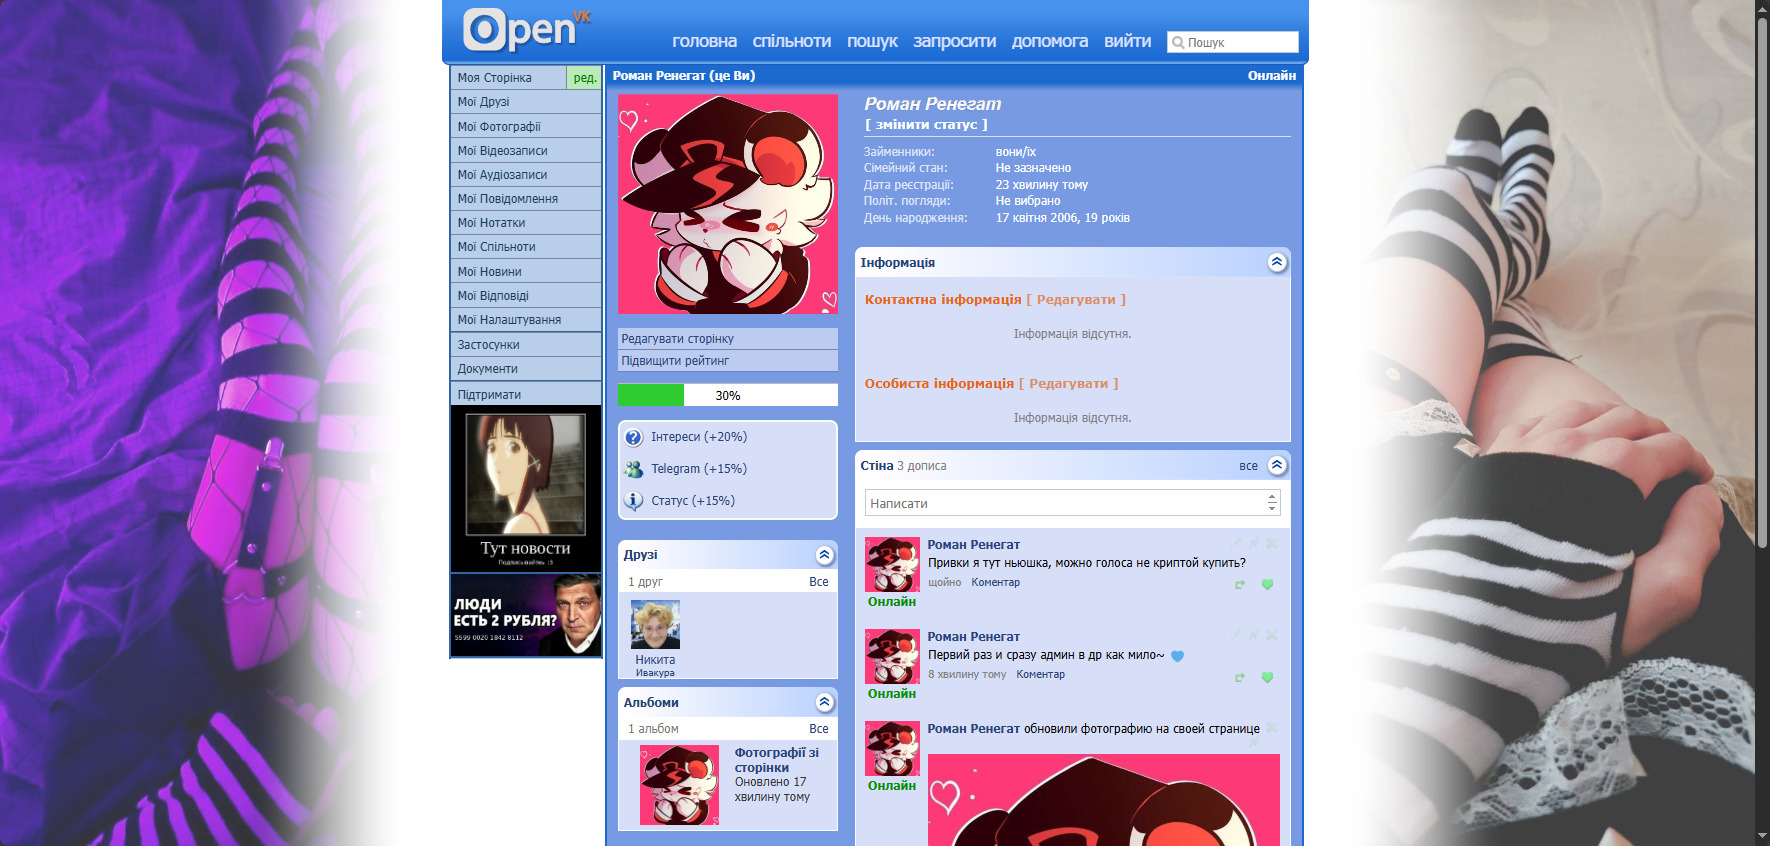Collapse the Стіна wall section

1276,465
